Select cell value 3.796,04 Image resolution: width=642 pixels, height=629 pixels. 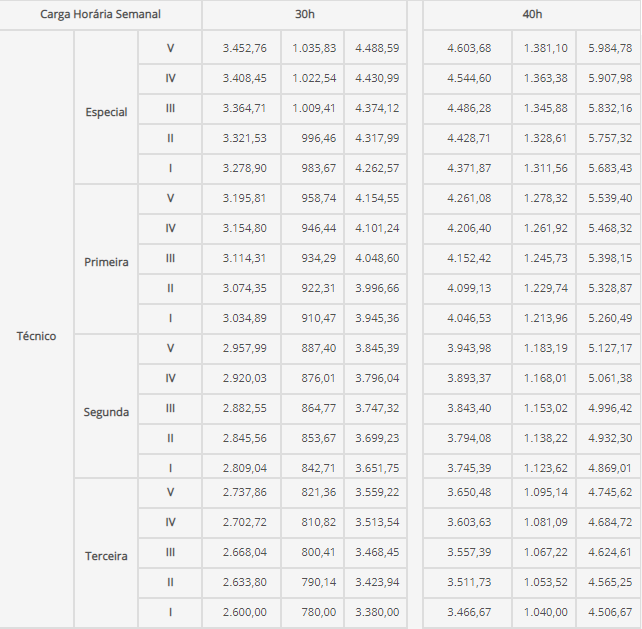[377, 378]
